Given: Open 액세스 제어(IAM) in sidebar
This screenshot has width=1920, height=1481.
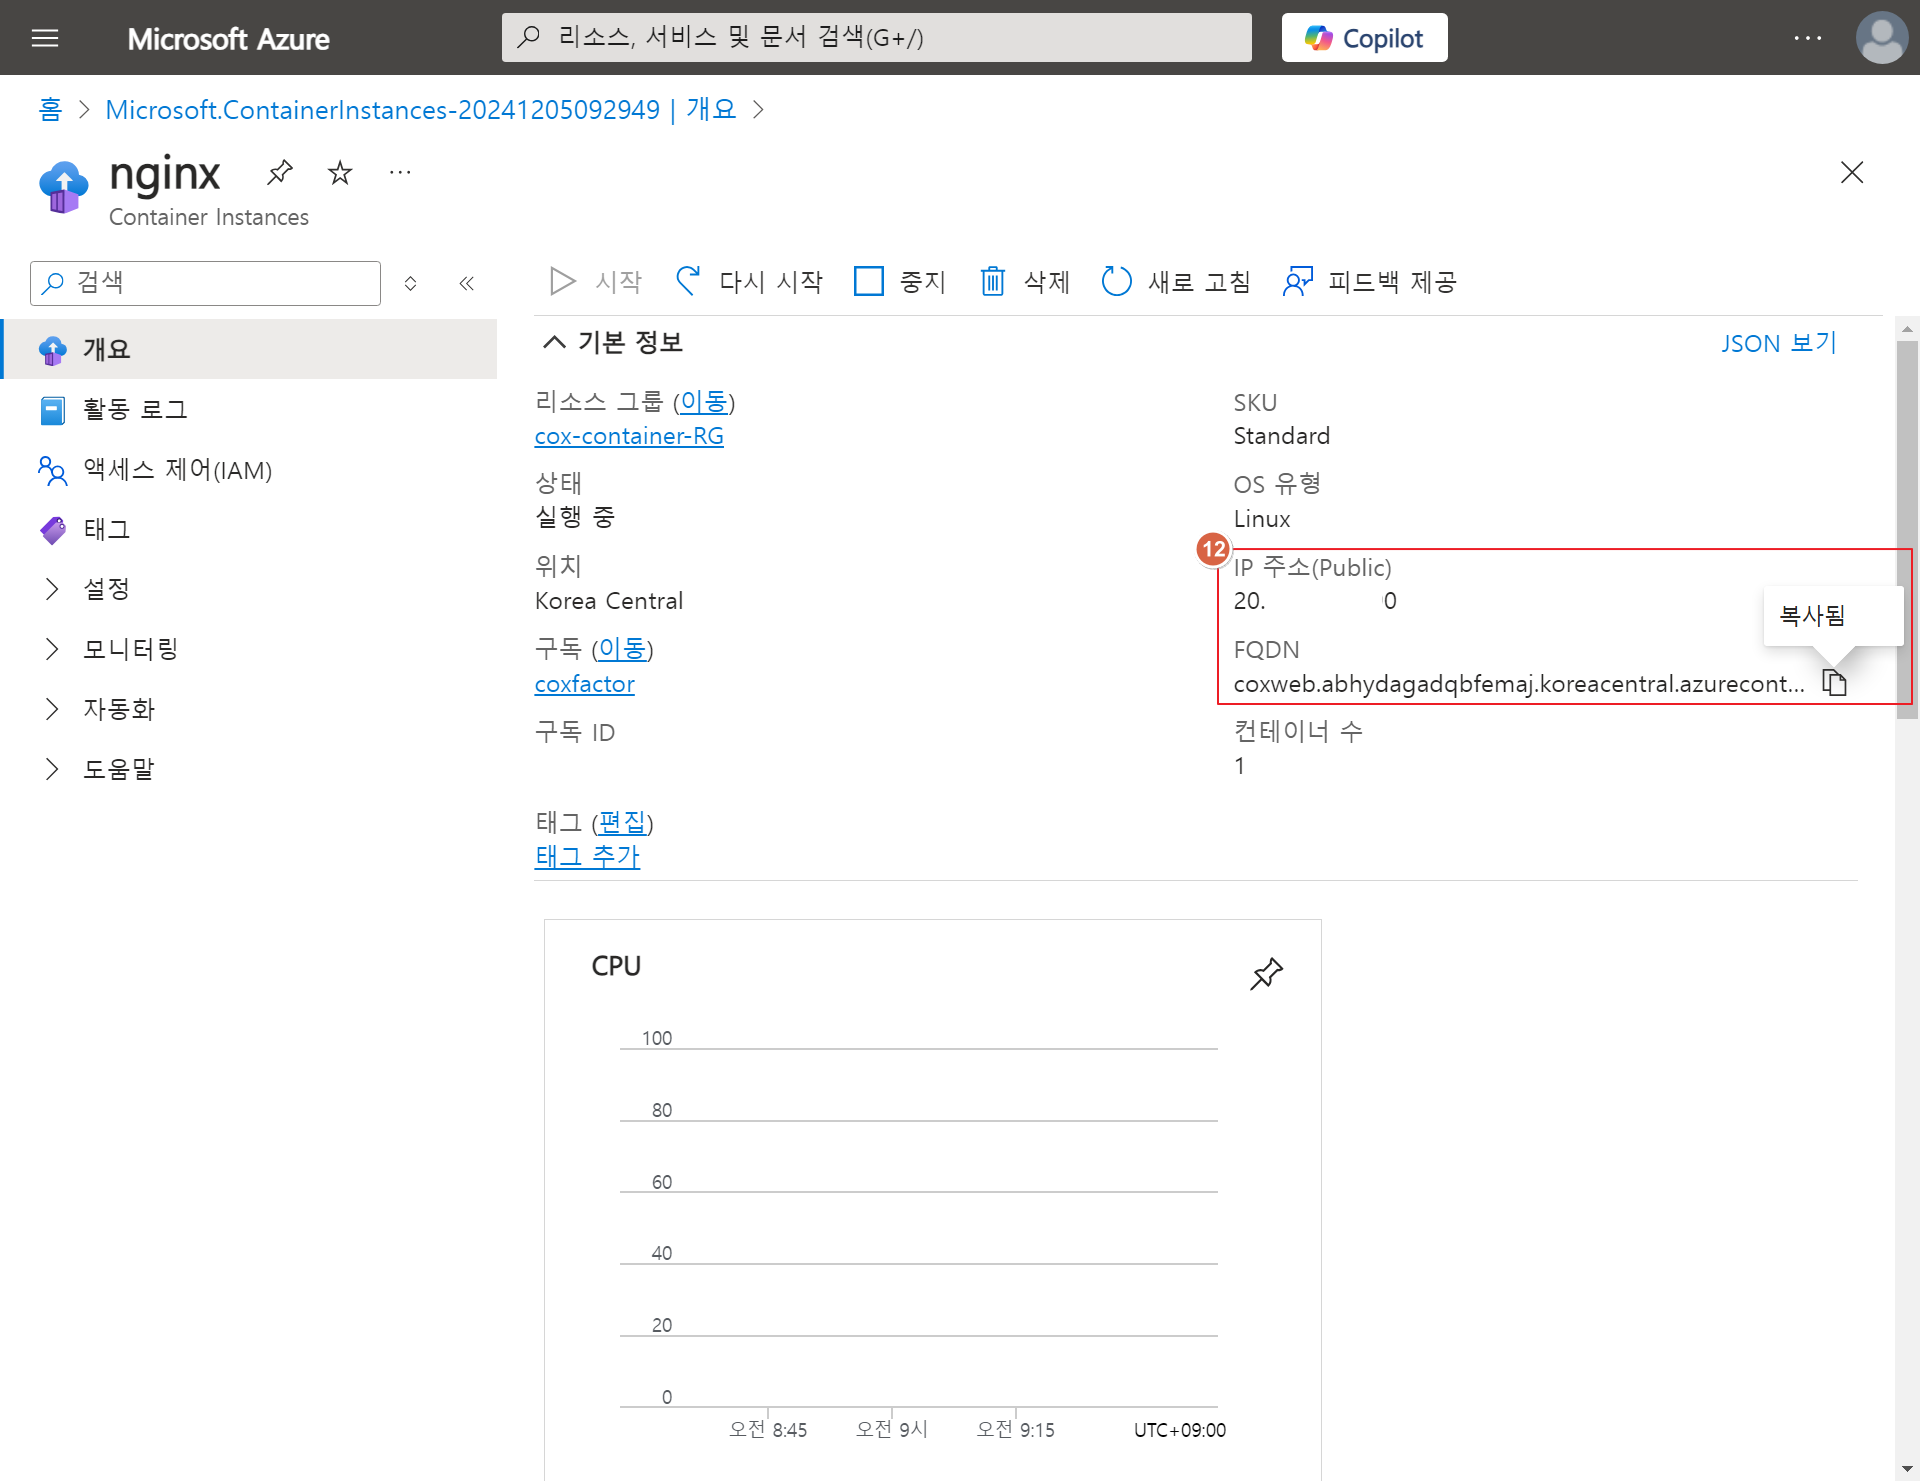Looking at the screenshot, I should pos(177,469).
